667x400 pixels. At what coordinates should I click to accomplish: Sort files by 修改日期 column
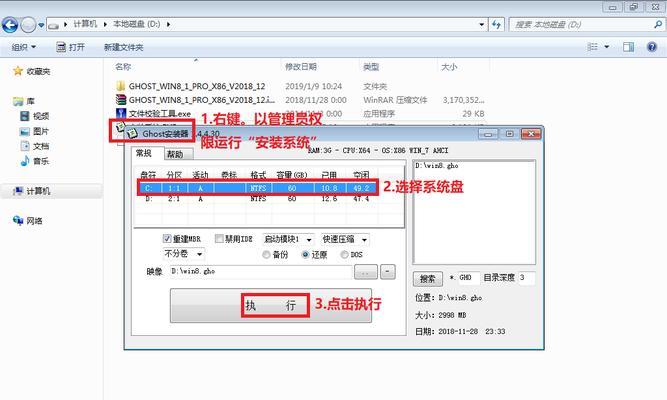(x=301, y=67)
